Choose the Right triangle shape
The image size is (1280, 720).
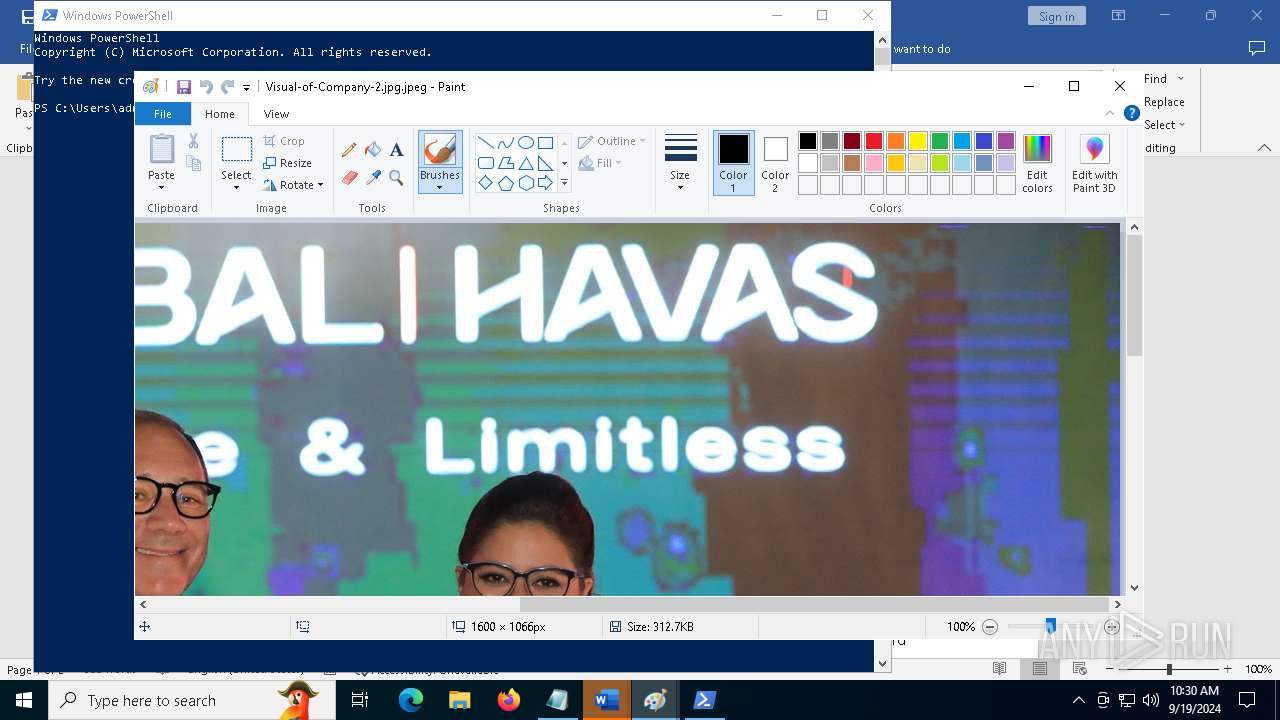tap(545, 163)
